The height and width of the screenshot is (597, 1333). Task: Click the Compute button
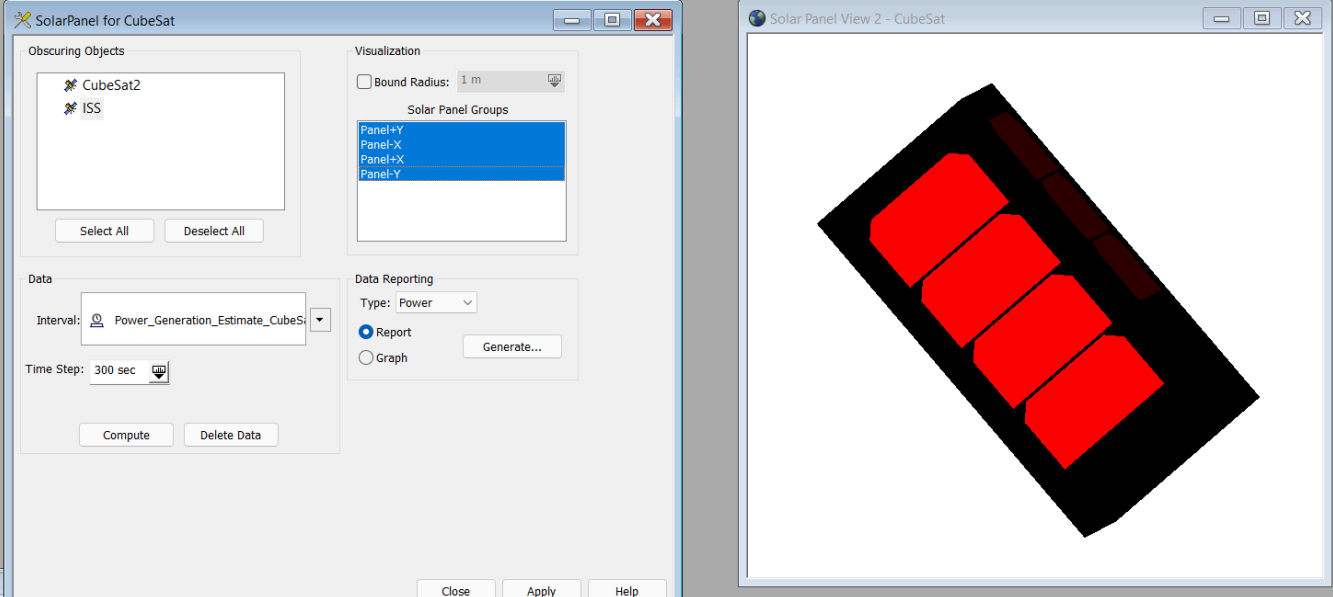click(126, 435)
